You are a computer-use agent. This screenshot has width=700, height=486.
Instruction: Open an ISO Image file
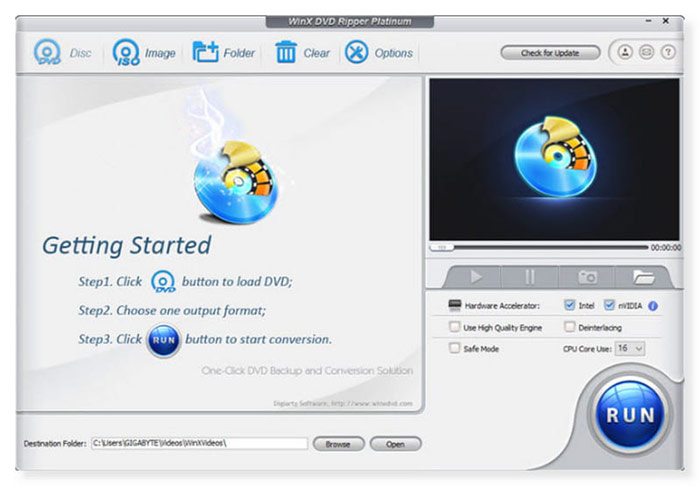coord(144,53)
